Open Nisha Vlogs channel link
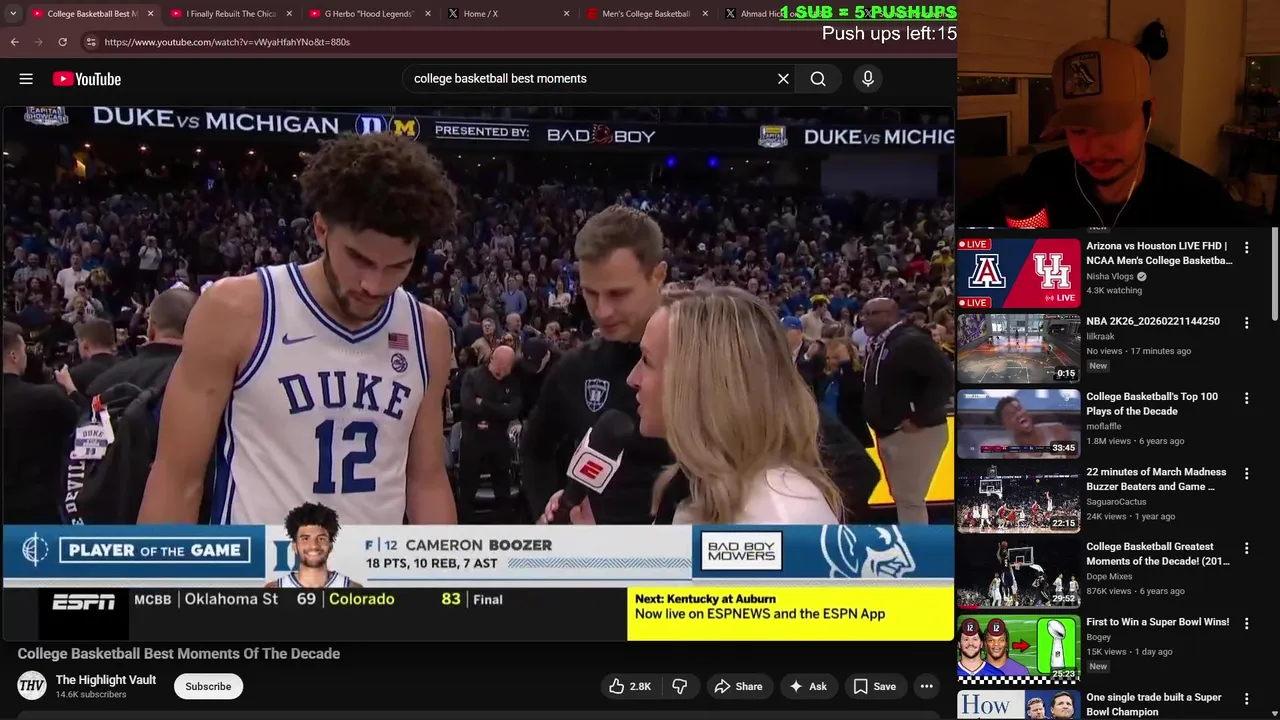Screen dimensions: 1280x720 click(x=1109, y=276)
